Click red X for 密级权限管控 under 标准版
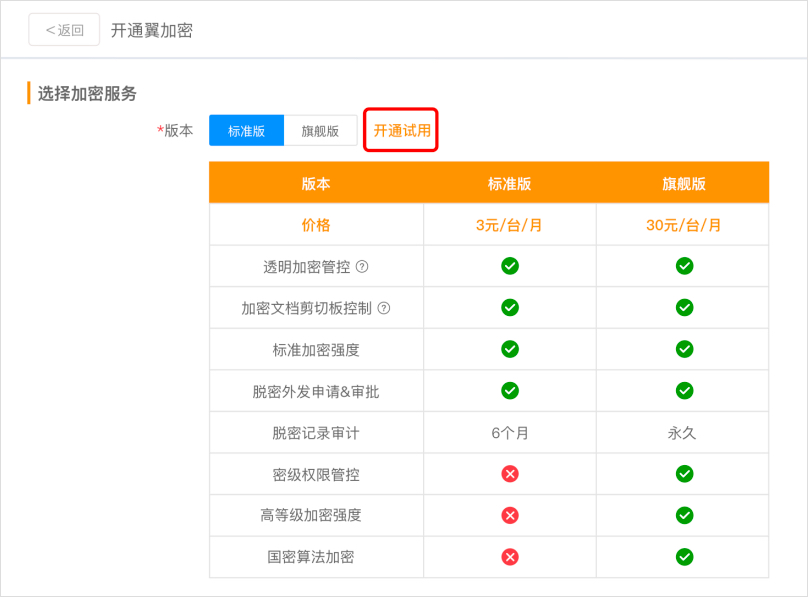808x597 pixels. 511,474
